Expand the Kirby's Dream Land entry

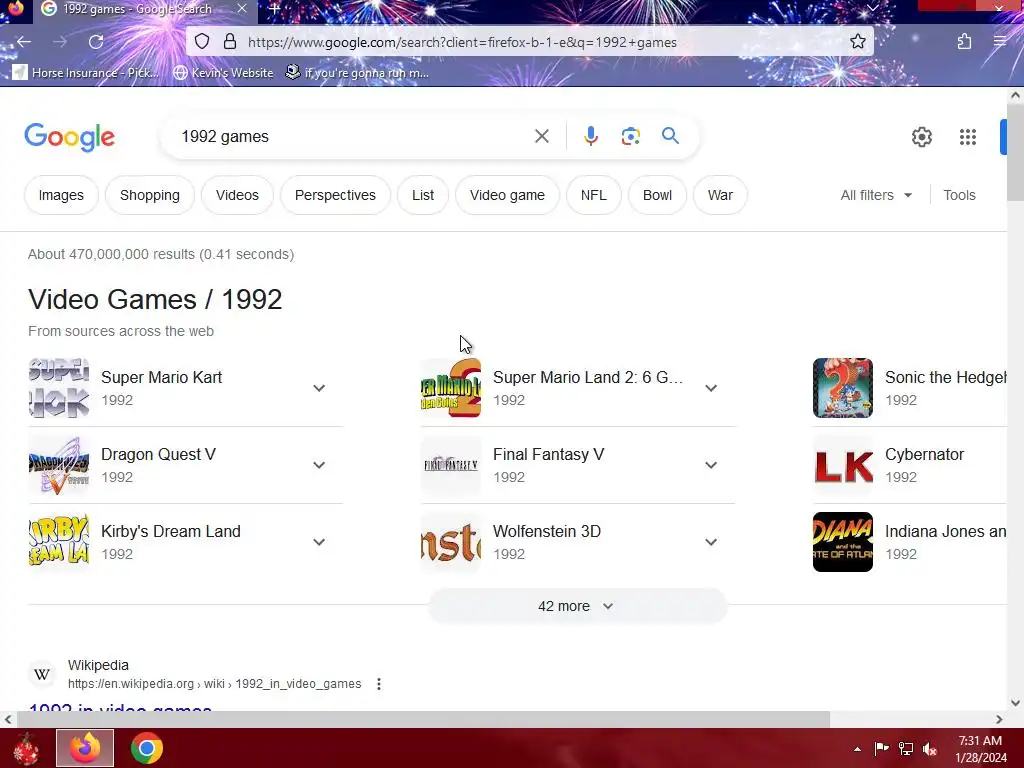point(319,542)
